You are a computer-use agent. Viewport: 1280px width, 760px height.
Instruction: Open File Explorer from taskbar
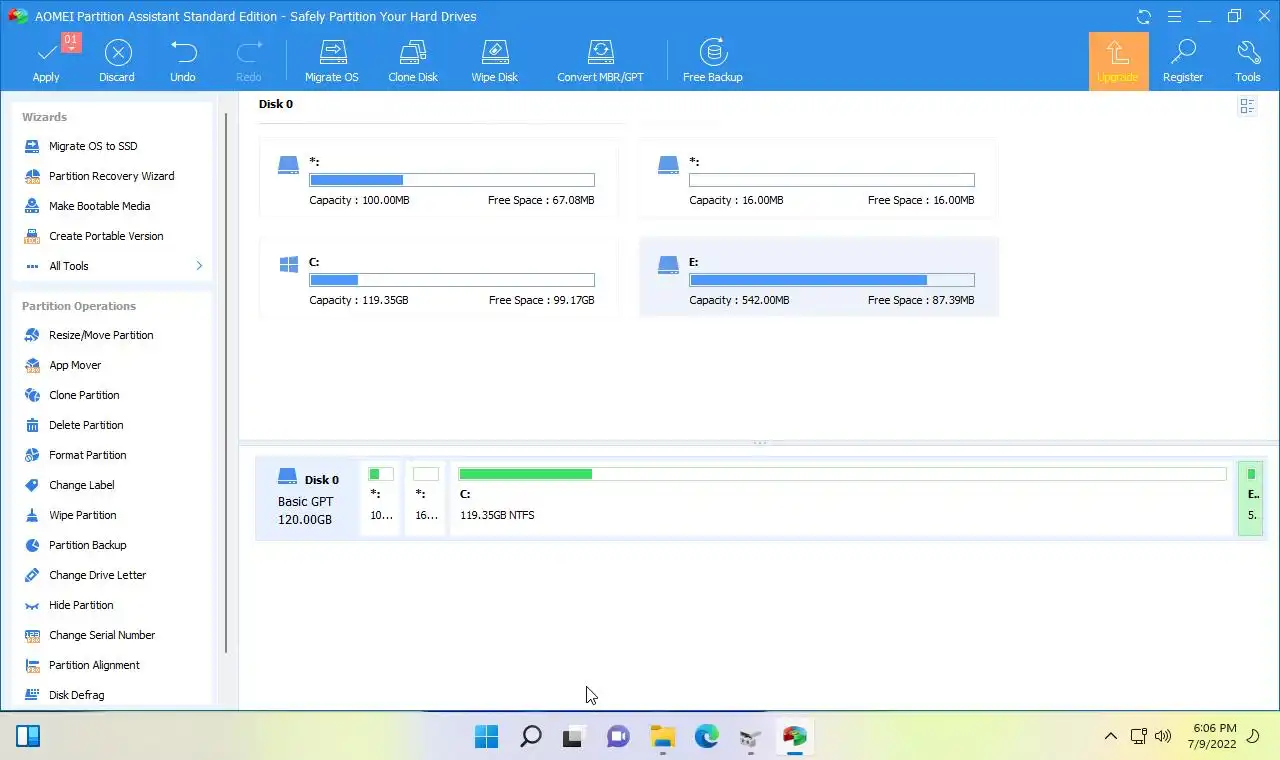[x=662, y=737]
